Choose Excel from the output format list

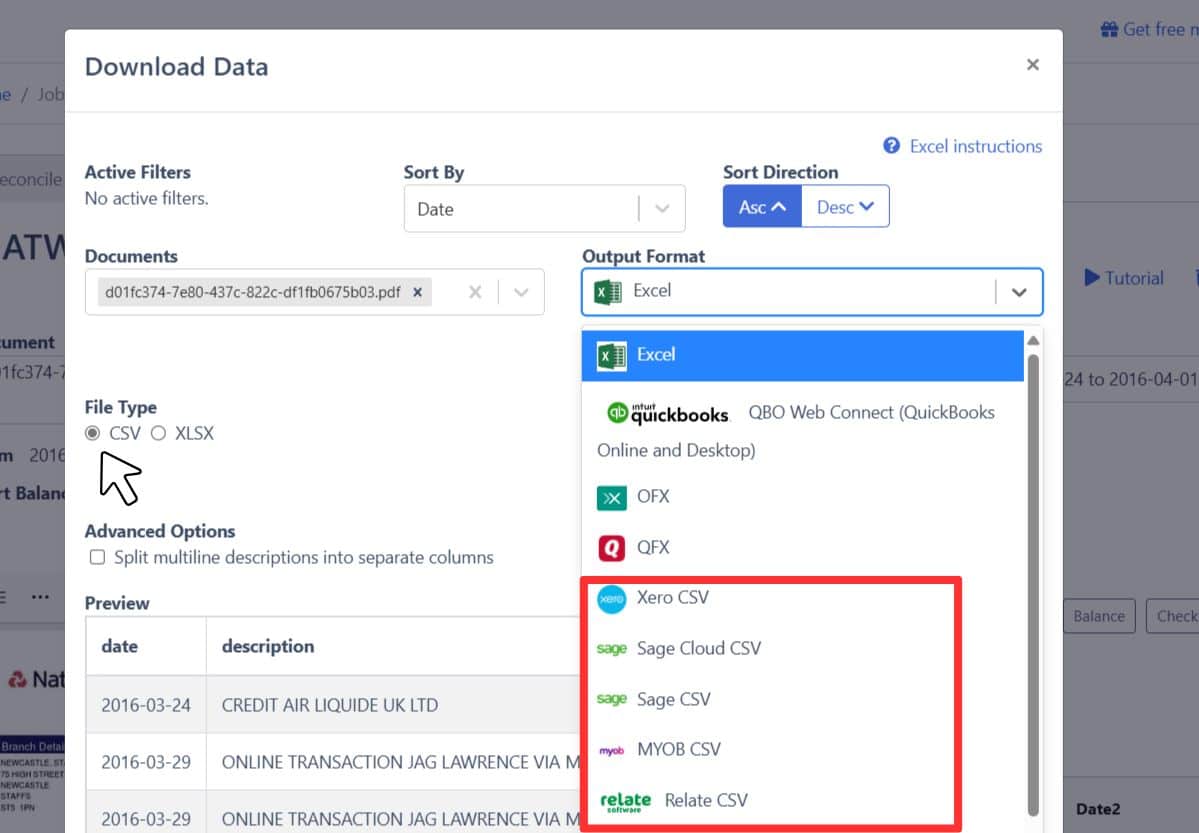[x=802, y=356]
